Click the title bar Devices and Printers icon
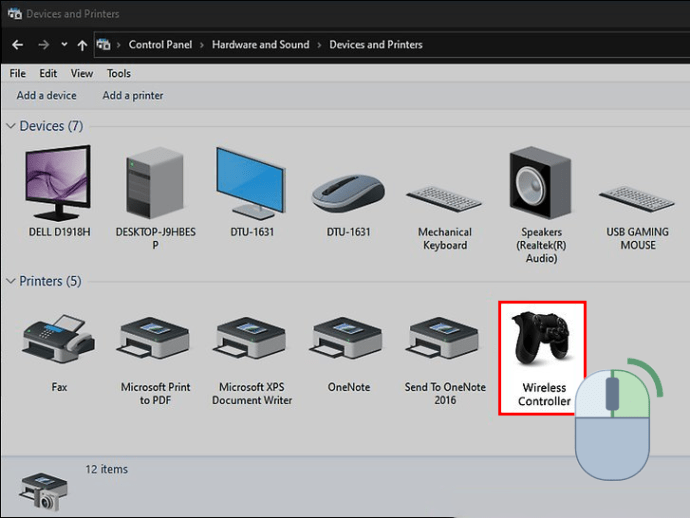690x518 pixels. 15,14
